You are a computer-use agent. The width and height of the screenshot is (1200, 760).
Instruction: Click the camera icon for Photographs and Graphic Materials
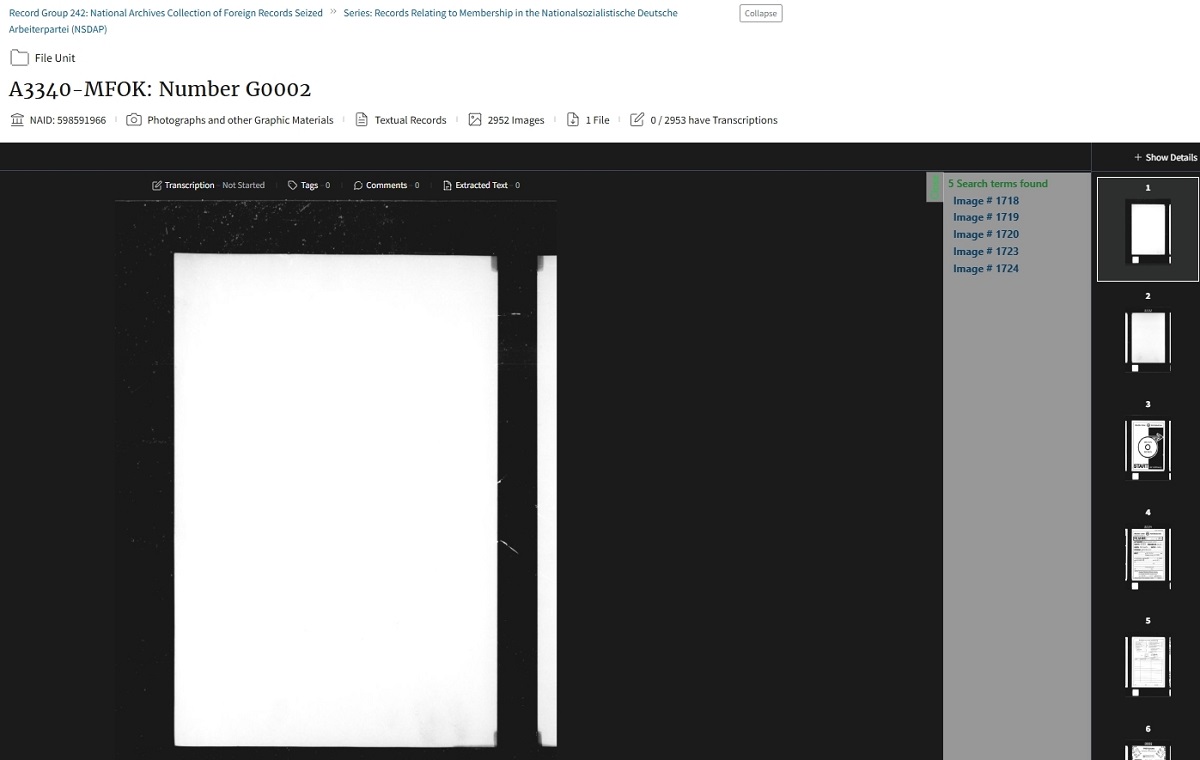(x=135, y=120)
